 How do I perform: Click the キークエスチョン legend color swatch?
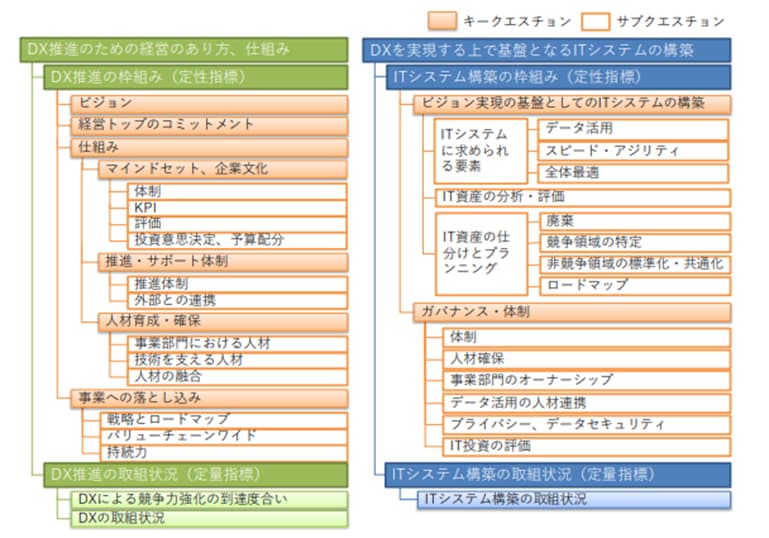tap(442, 20)
